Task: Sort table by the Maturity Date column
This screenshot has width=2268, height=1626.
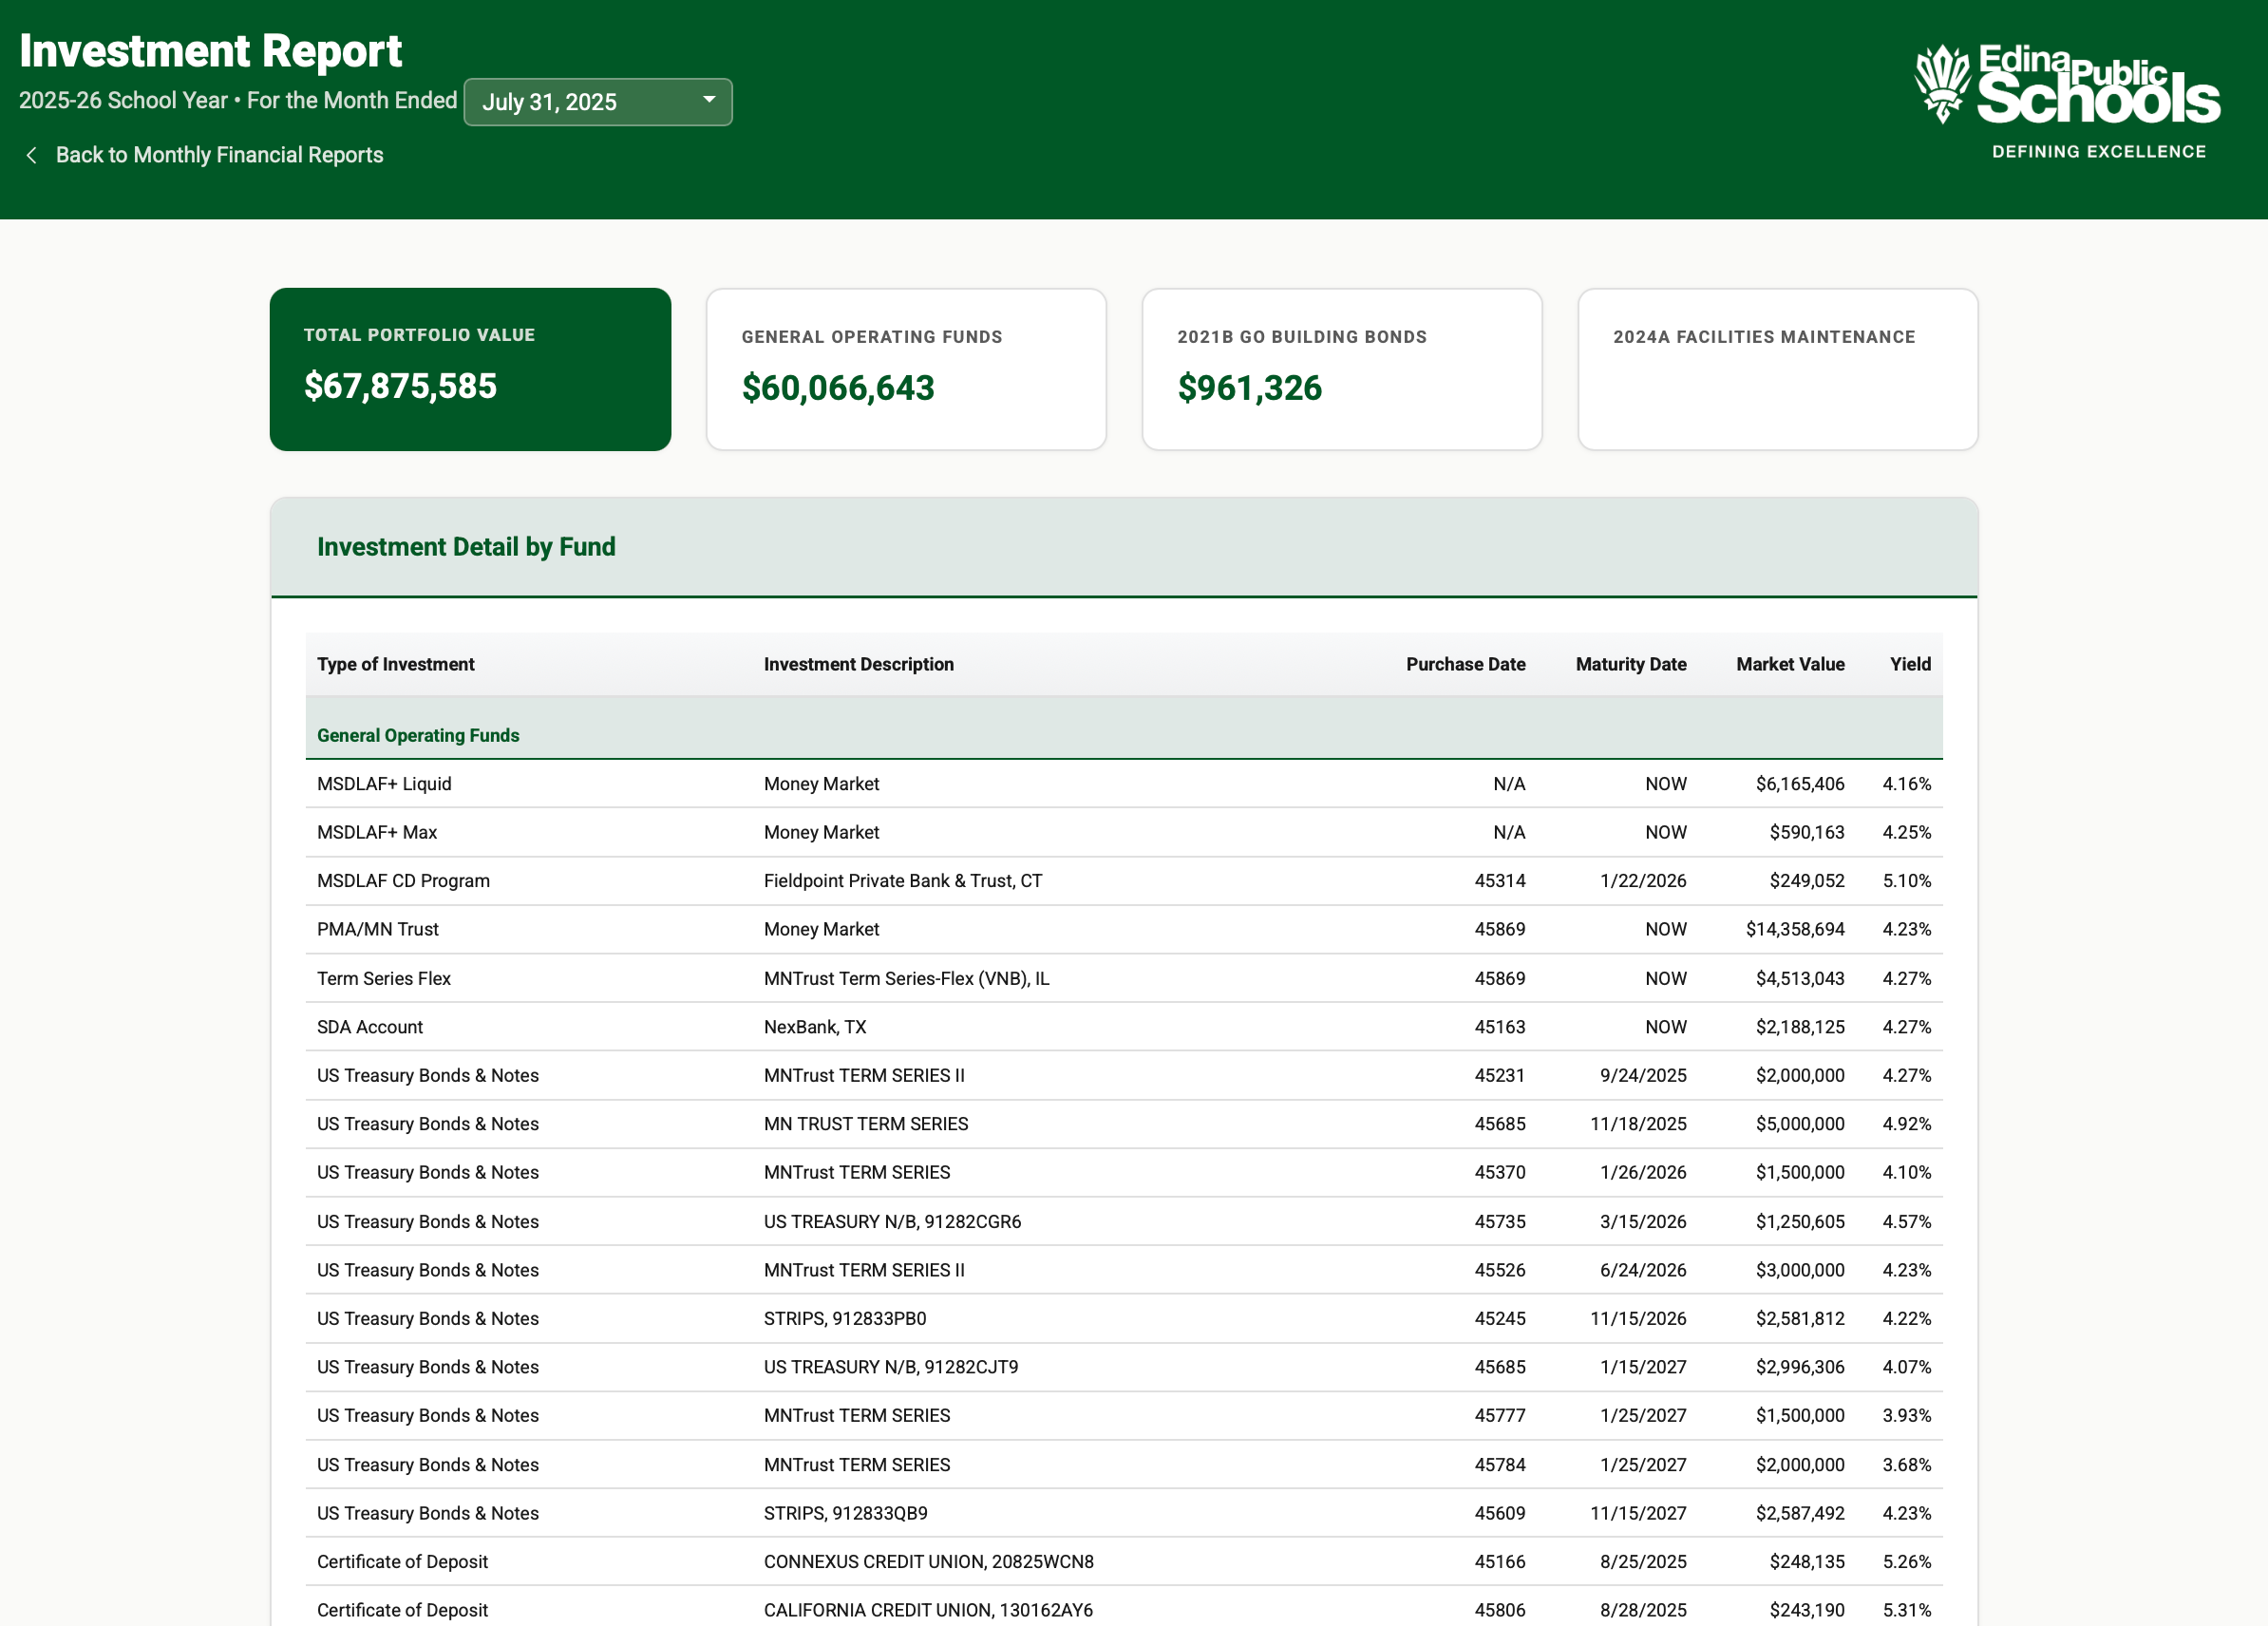Action: point(1631,663)
